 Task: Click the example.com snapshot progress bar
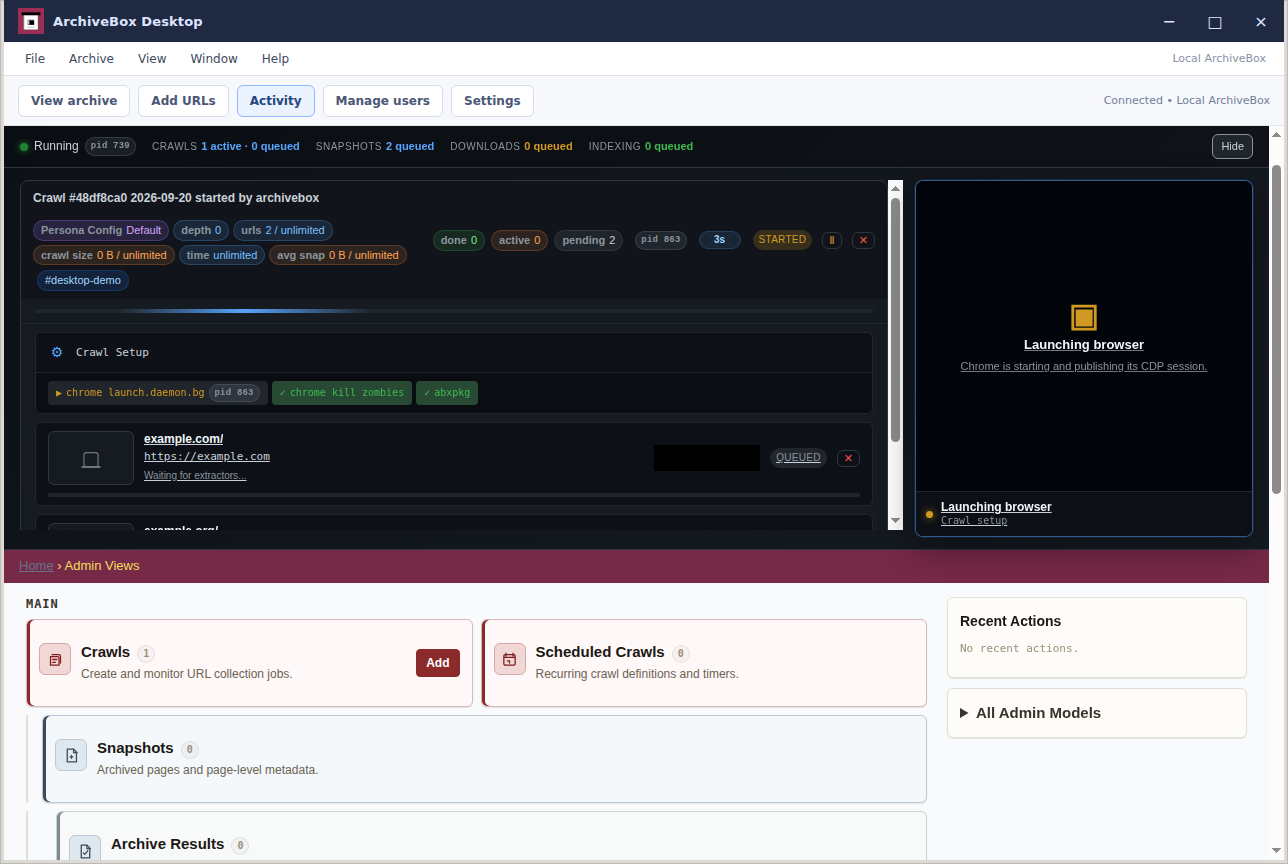point(453,495)
